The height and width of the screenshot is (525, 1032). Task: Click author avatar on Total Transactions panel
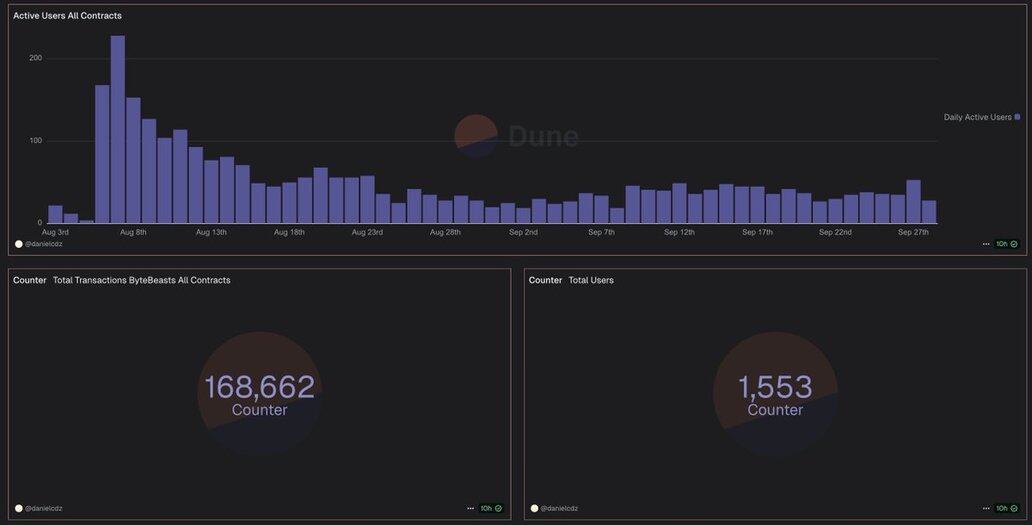[18, 509]
